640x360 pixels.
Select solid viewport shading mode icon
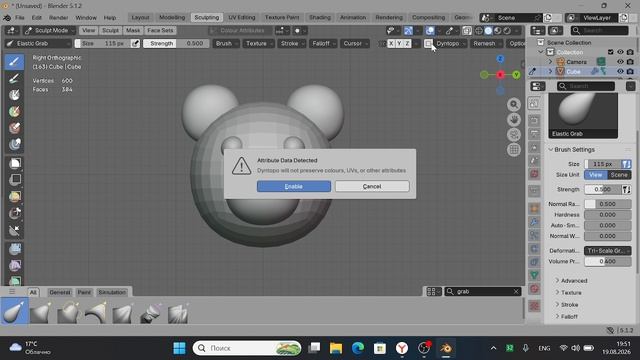pos(488,31)
